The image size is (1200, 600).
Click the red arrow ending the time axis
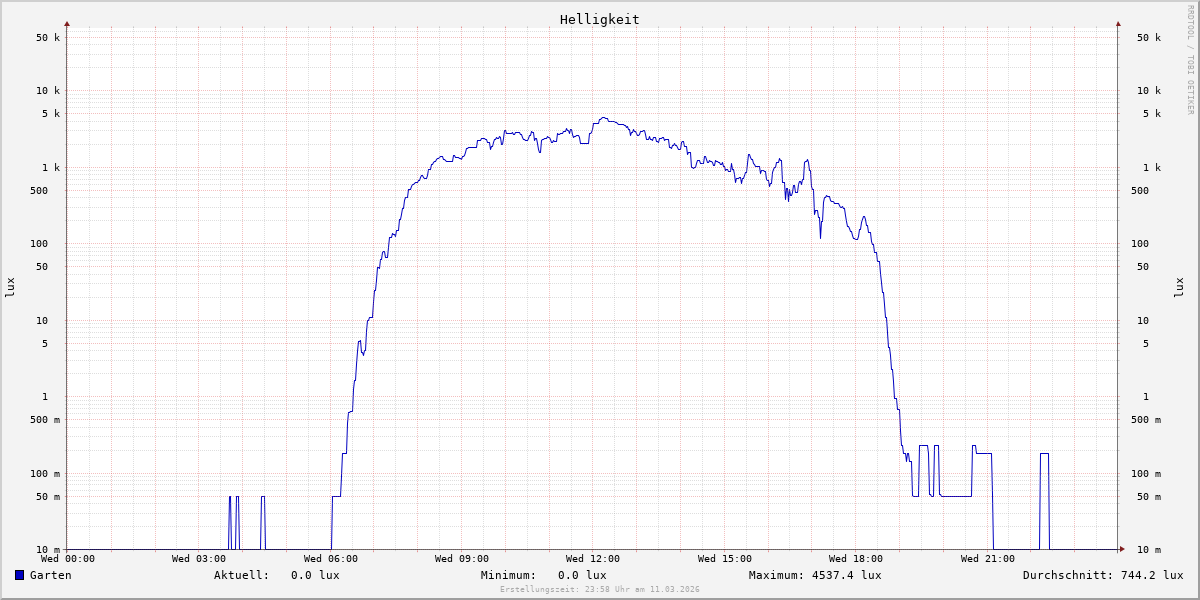pos(1122,549)
